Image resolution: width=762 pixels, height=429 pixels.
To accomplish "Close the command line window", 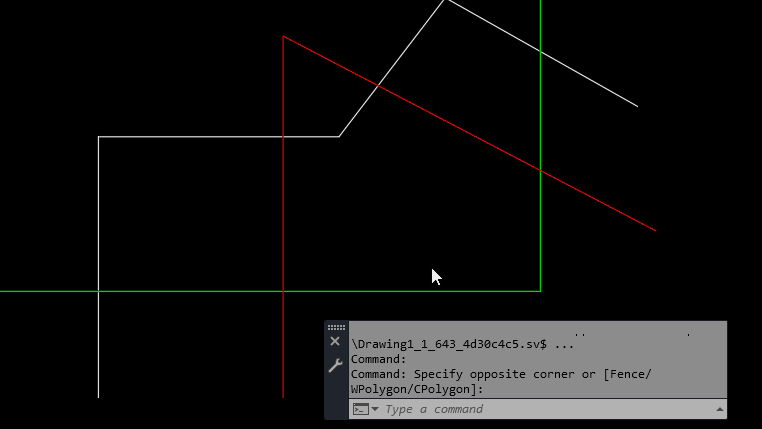I will pos(335,342).
